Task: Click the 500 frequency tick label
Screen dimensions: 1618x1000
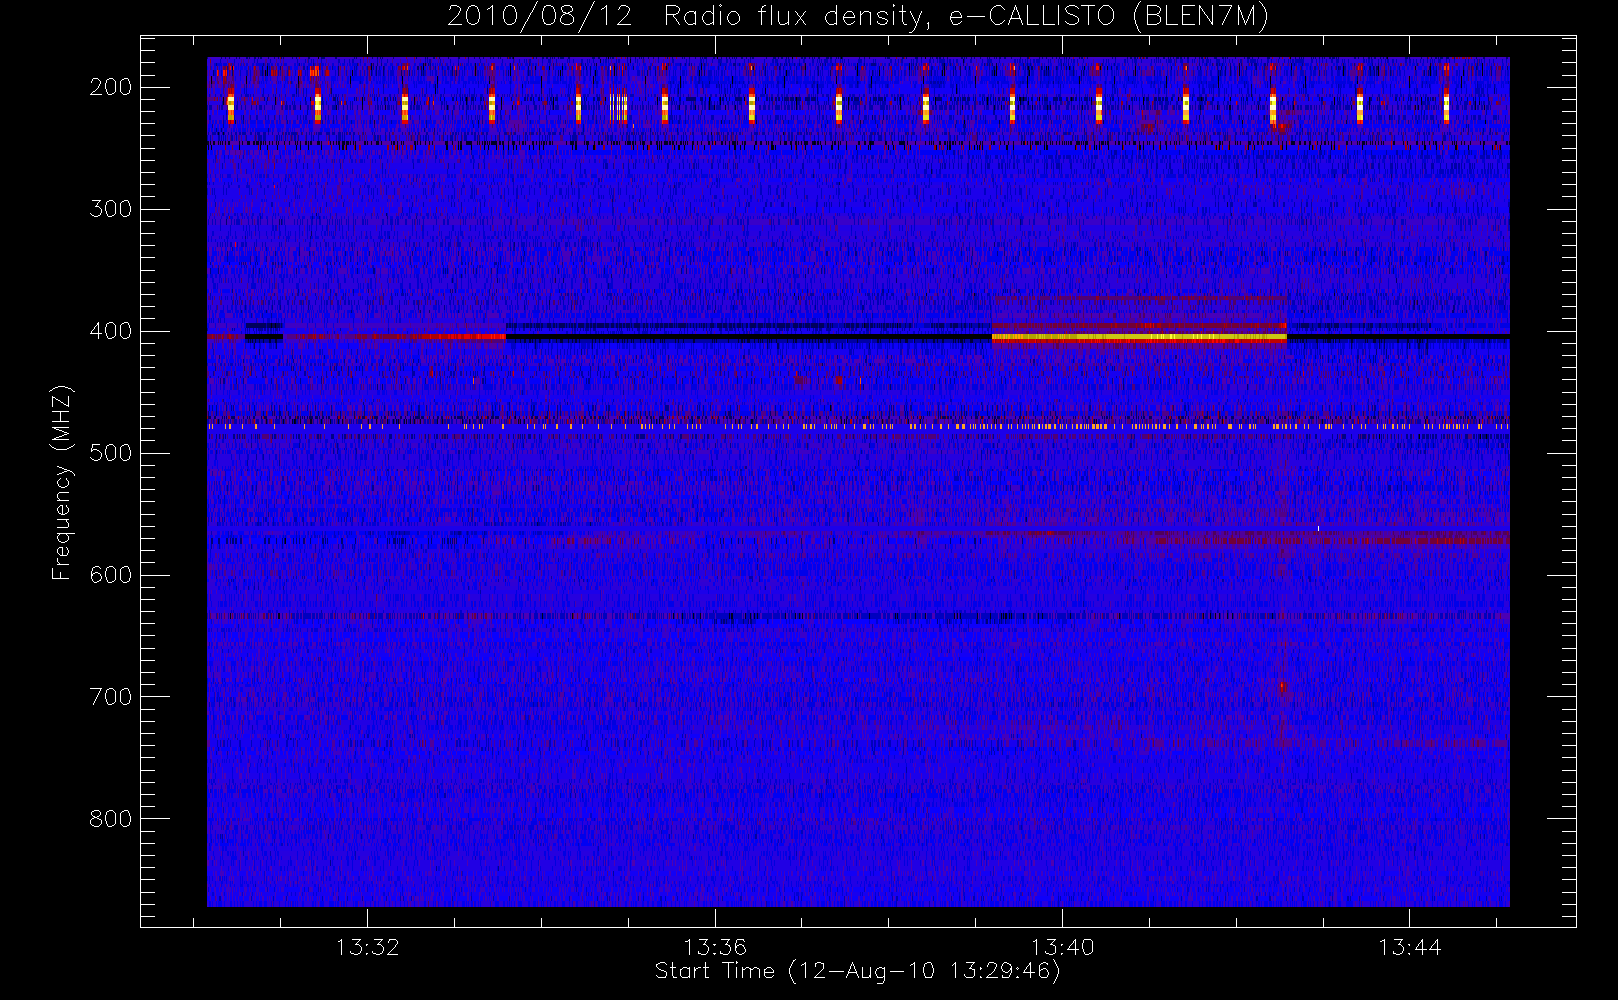Action: [111, 453]
